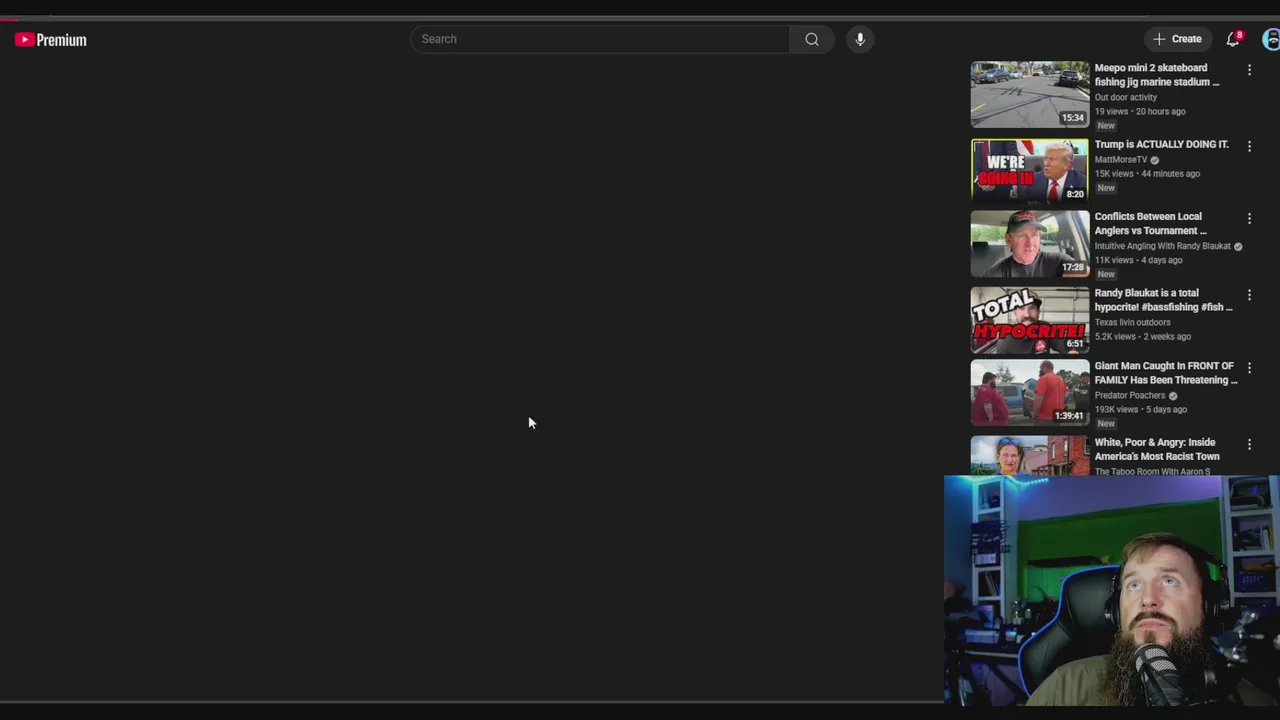This screenshot has width=1280, height=720.
Task: Open the Create button
Action: click(x=1177, y=39)
